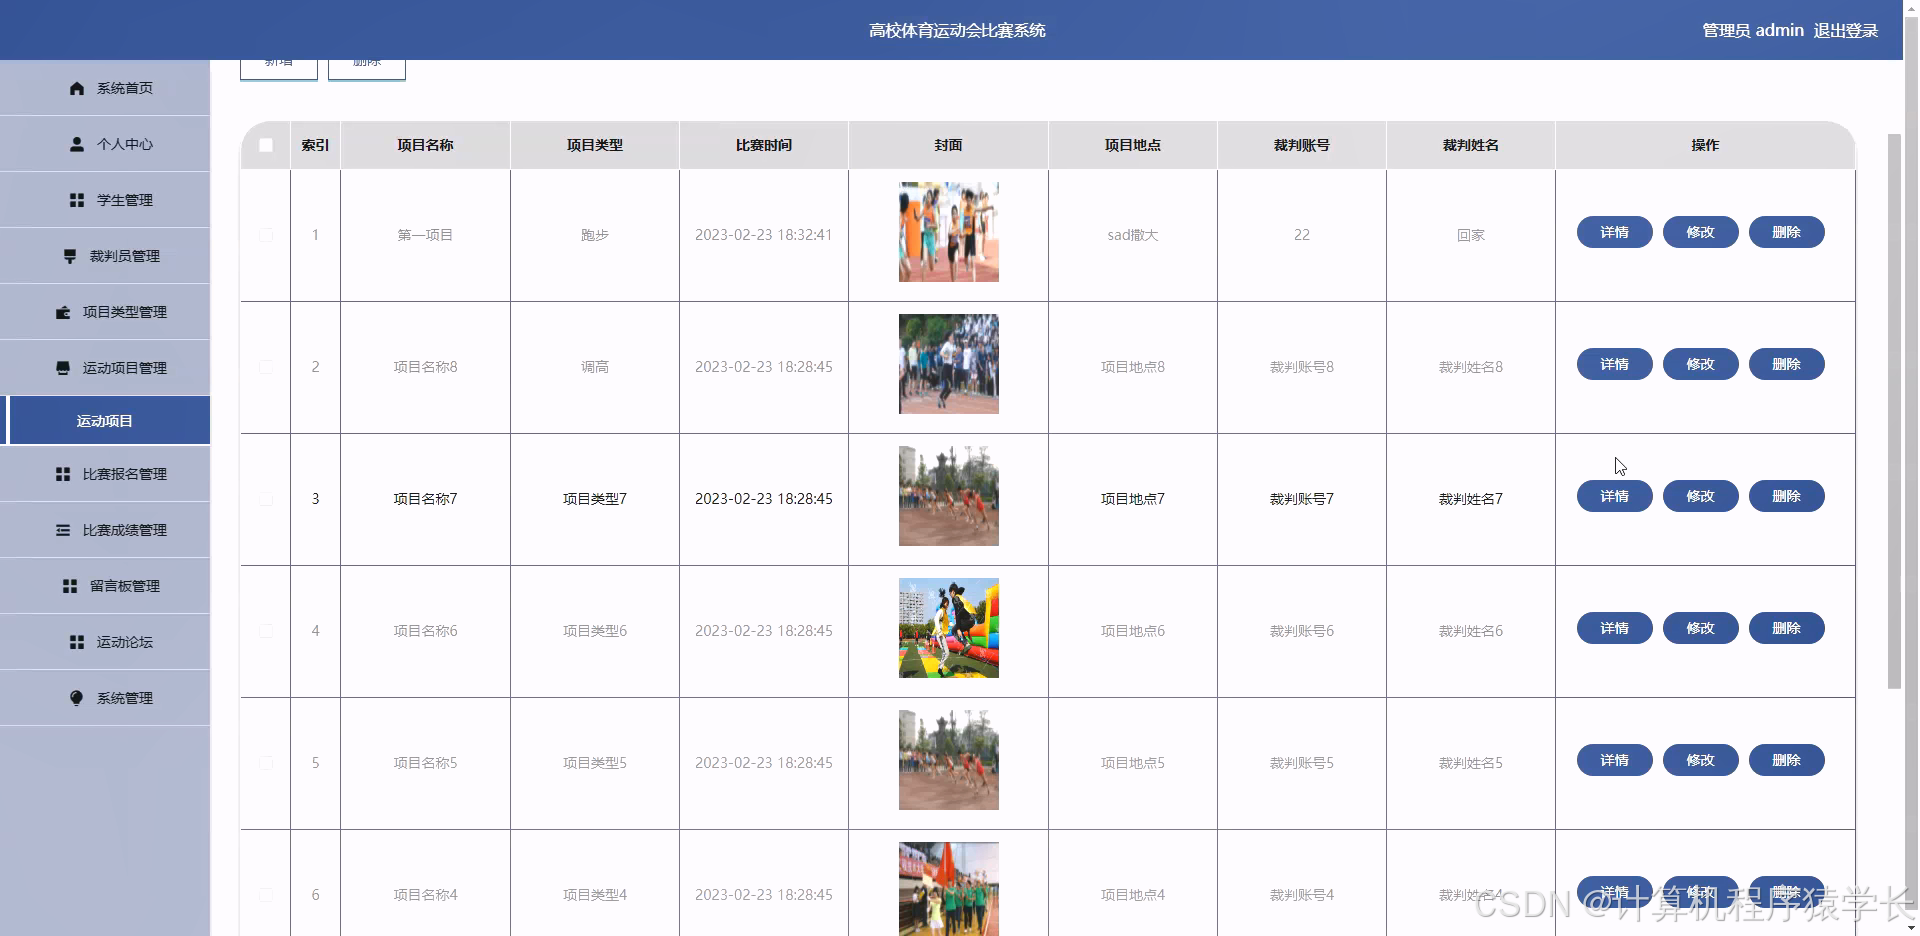Screen dimensions: 1920x936
Task: Check the checkbox for row 6 项目名称4
Action: click(x=266, y=895)
